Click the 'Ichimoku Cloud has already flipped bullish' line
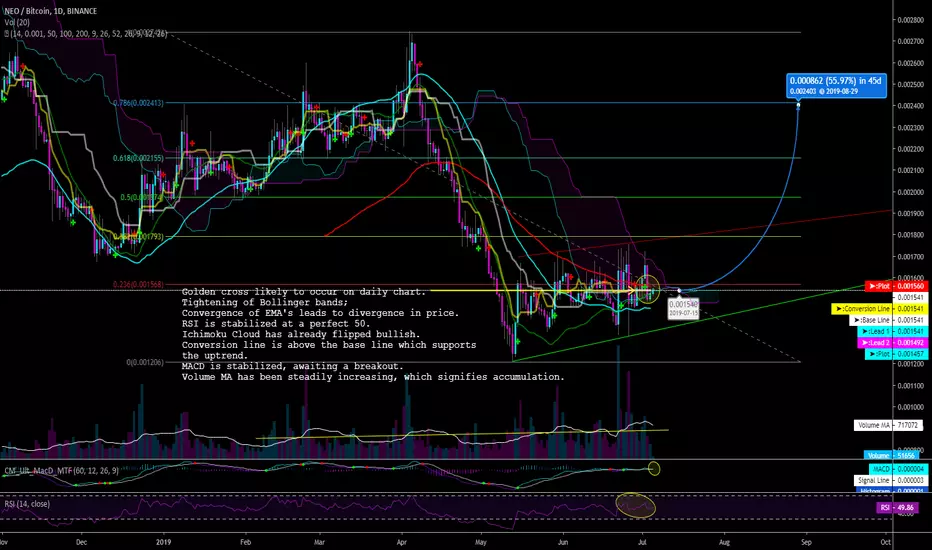 coord(301,334)
